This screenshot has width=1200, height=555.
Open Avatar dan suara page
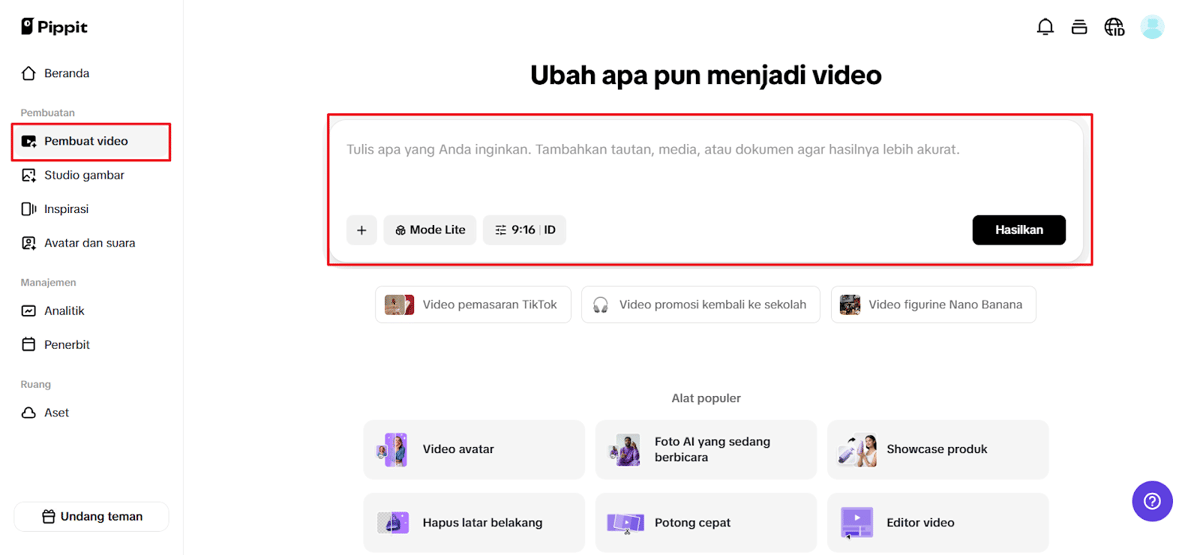point(89,243)
